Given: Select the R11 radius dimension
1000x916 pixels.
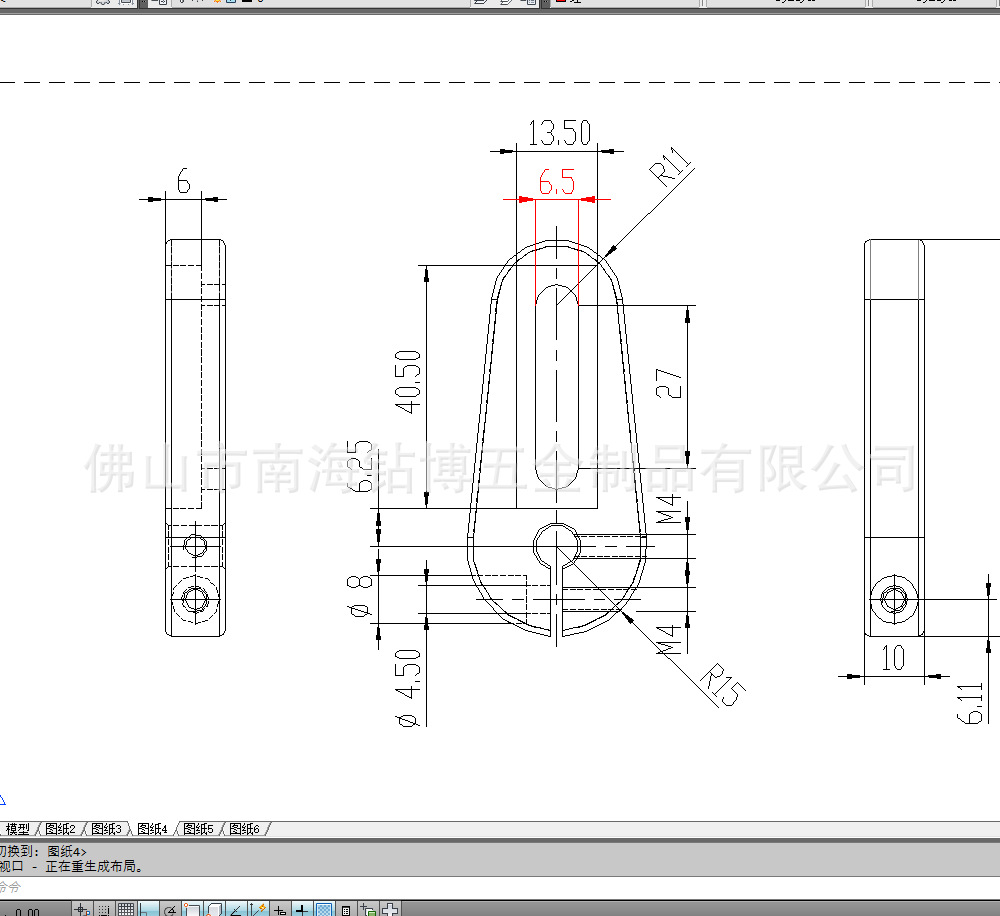Looking at the screenshot, I should (x=670, y=165).
